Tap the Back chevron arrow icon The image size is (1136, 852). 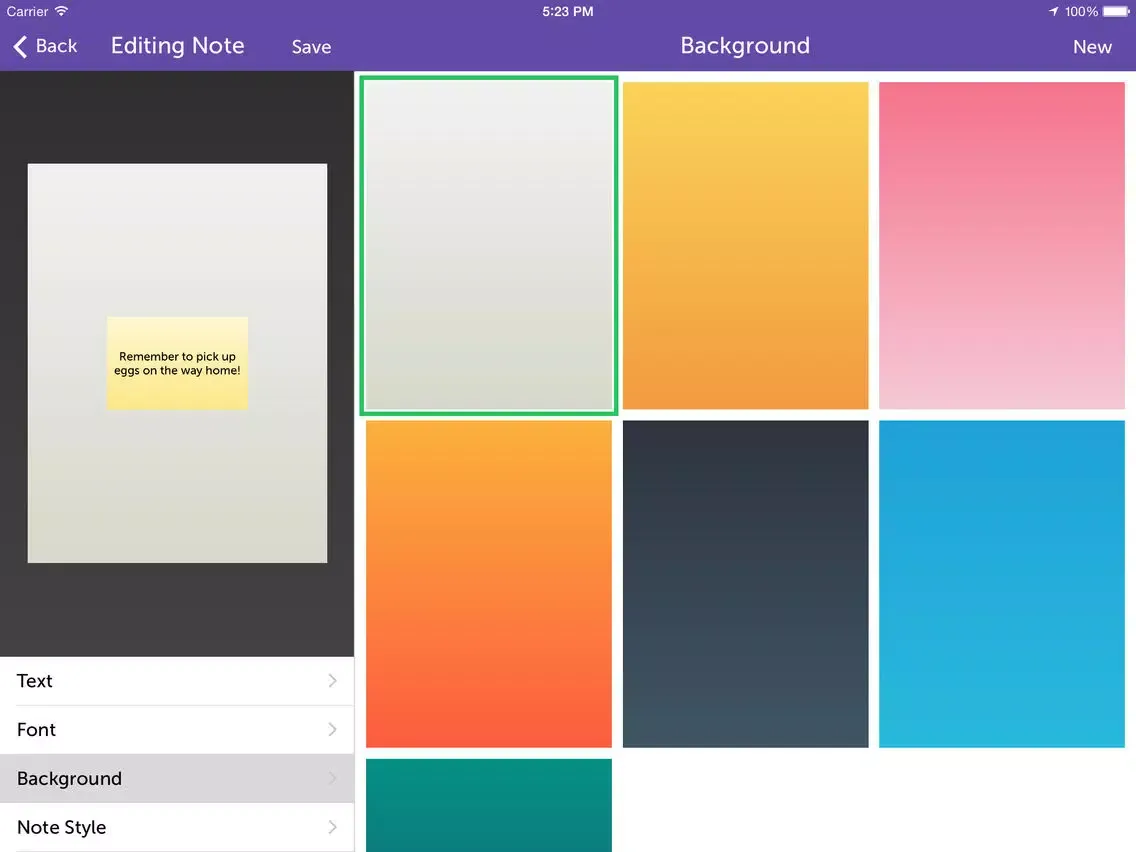click(20, 46)
